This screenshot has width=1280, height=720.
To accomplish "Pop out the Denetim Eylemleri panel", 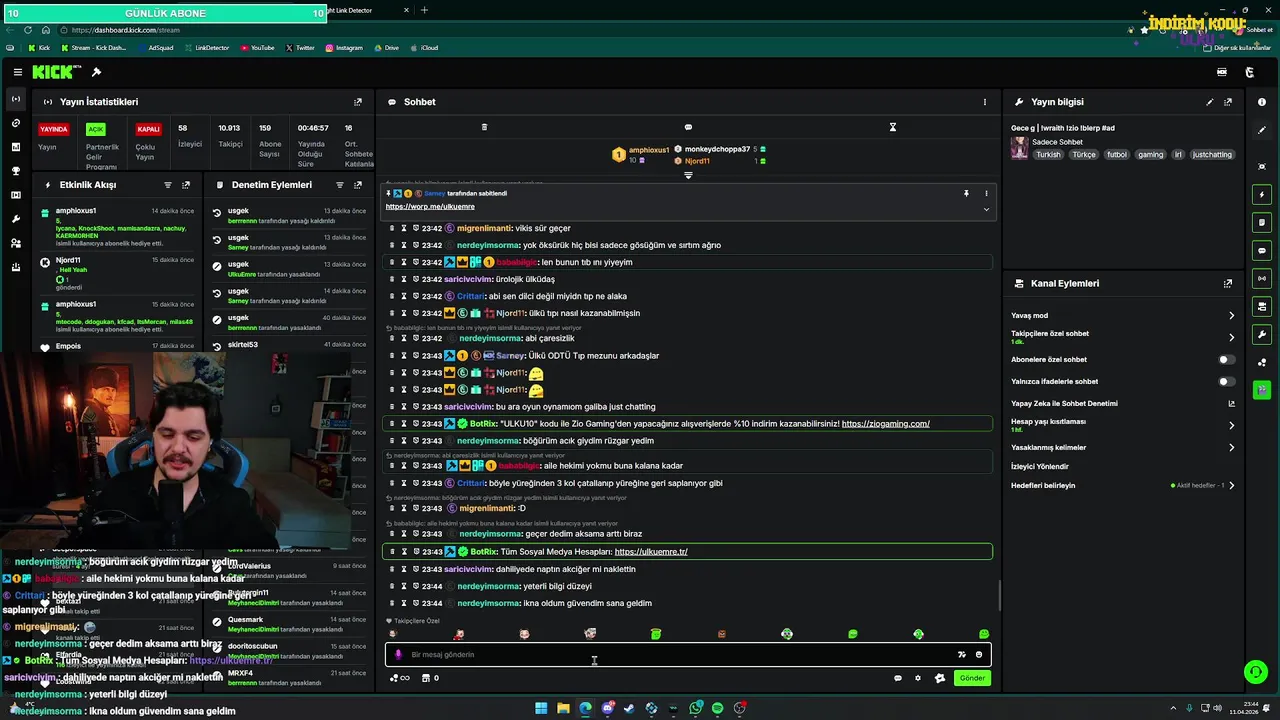I will pyautogui.click(x=358, y=185).
